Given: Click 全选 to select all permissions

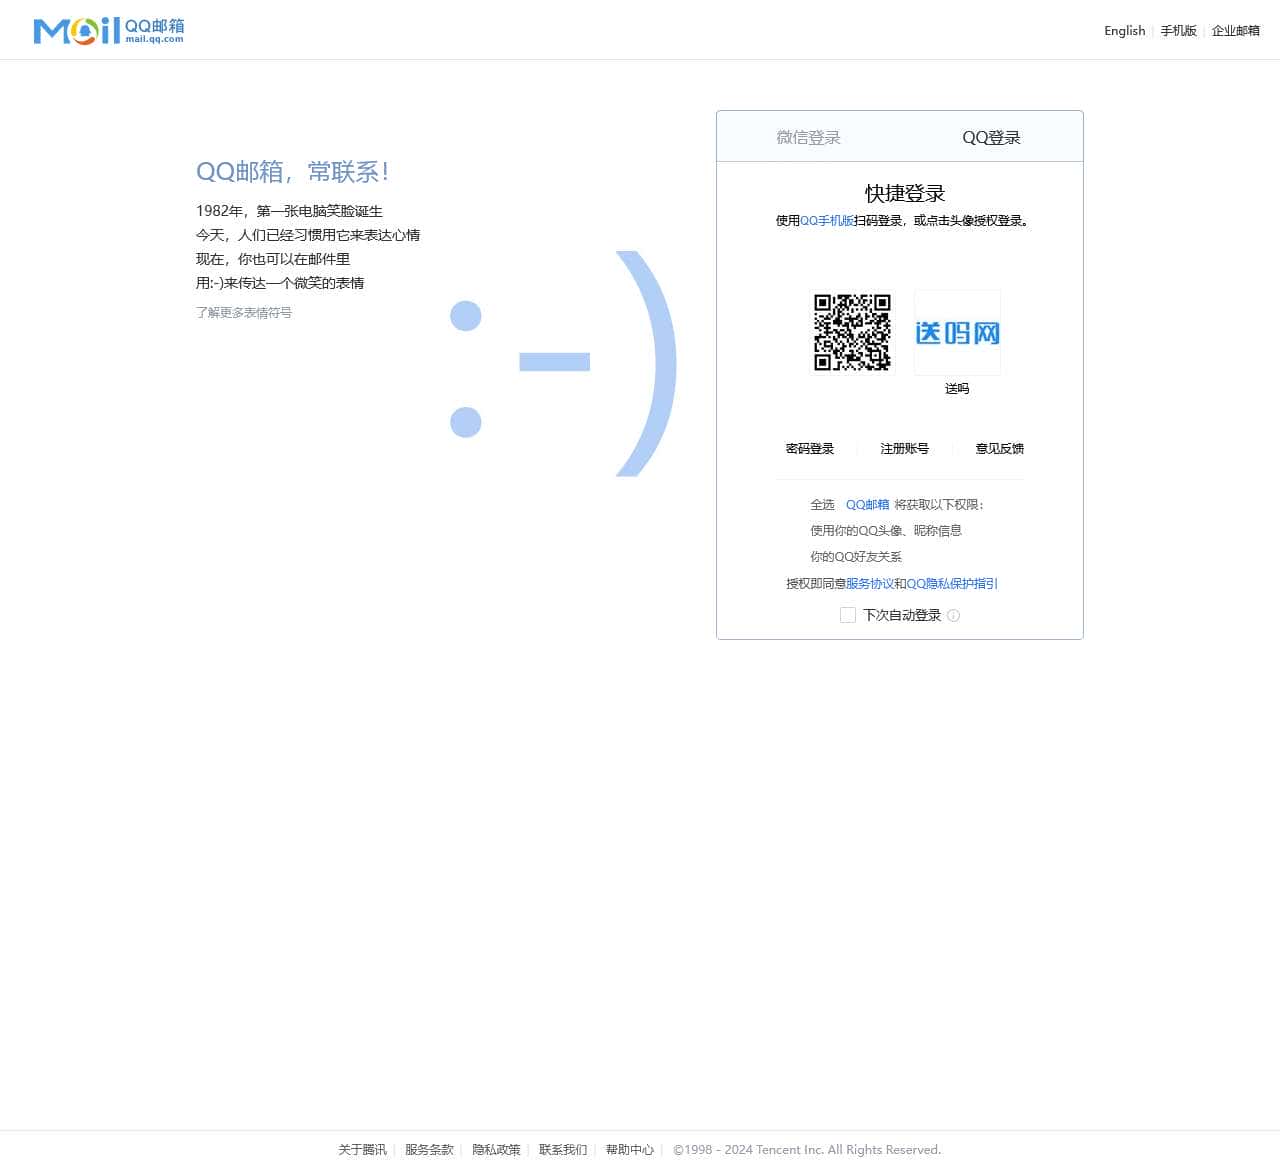Looking at the screenshot, I should (x=822, y=504).
